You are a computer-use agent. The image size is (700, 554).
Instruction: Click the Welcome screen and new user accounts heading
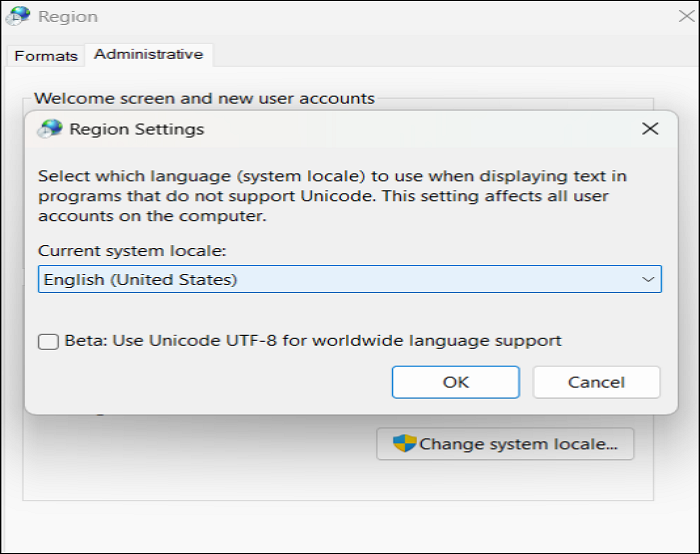click(x=204, y=99)
